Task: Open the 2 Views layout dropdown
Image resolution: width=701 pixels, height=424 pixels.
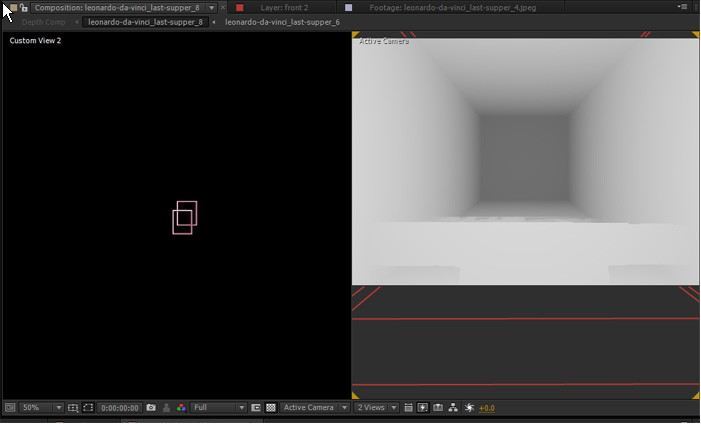Action: point(376,407)
